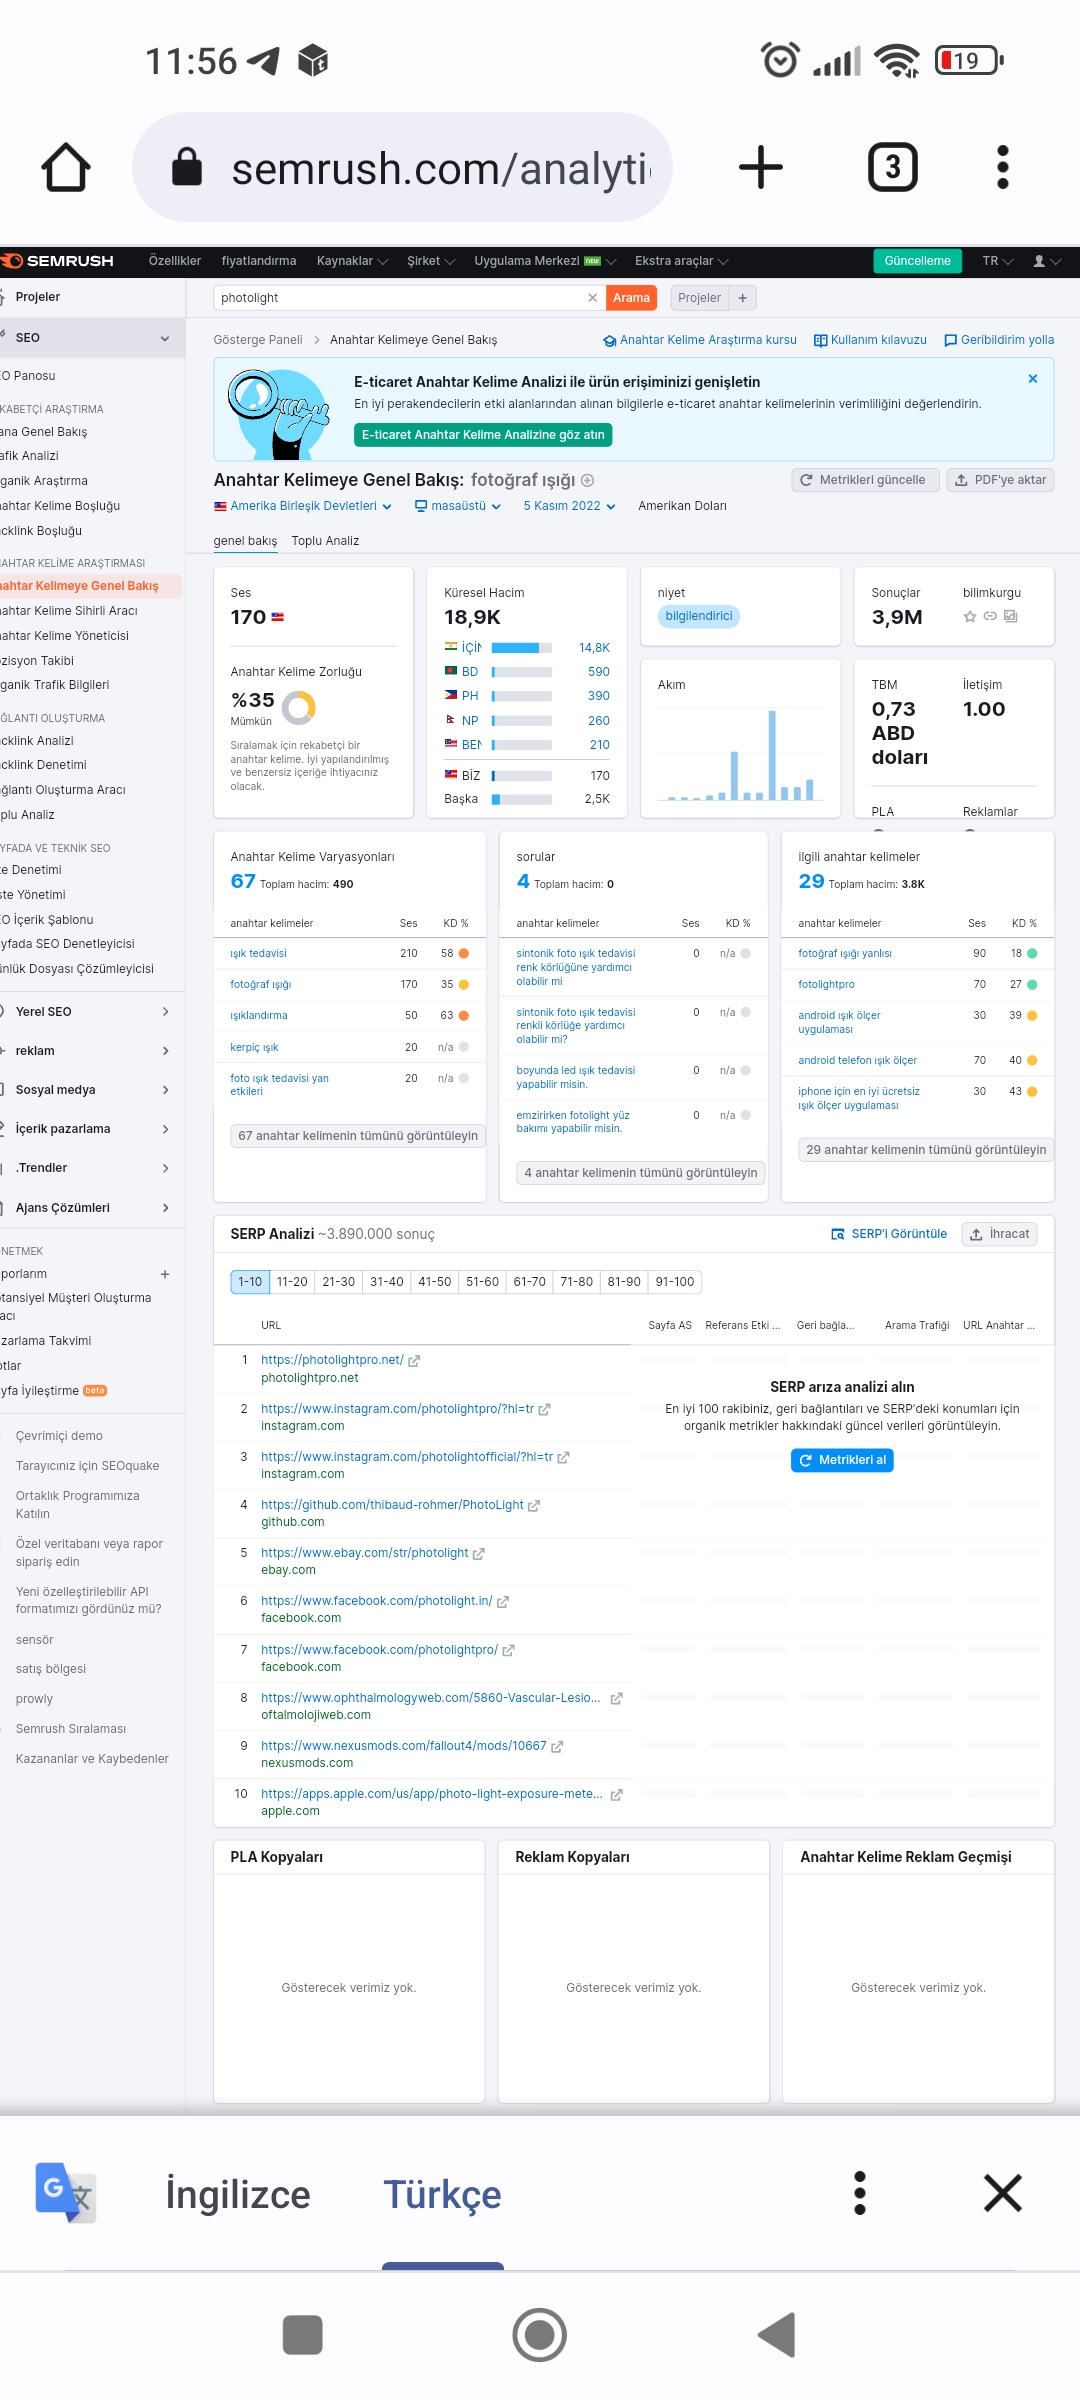The image size is (1080, 2400).
Task: Close the translate bar
Action: (1003, 2193)
